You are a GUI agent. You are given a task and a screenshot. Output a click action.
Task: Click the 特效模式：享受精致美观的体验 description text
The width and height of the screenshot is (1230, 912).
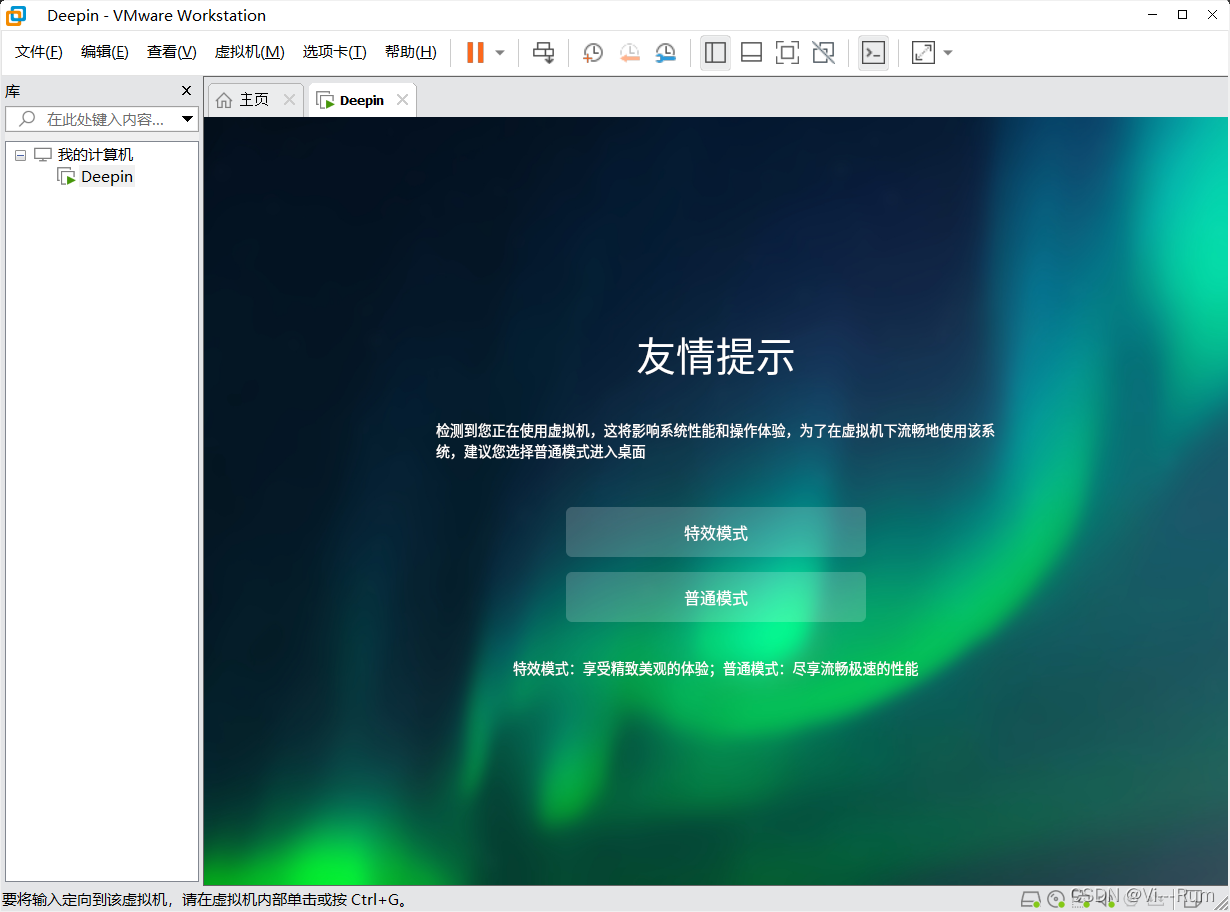pos(715,668)
